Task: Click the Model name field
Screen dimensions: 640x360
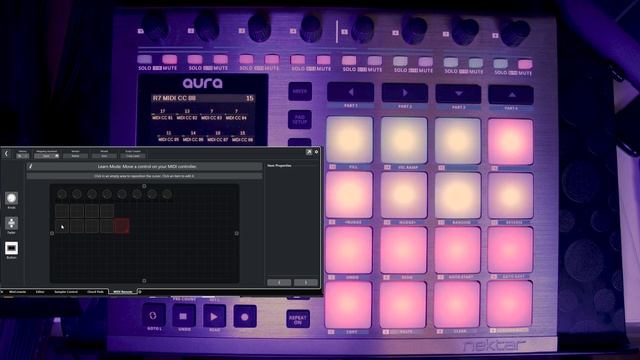Action: (x=104, y=156)
